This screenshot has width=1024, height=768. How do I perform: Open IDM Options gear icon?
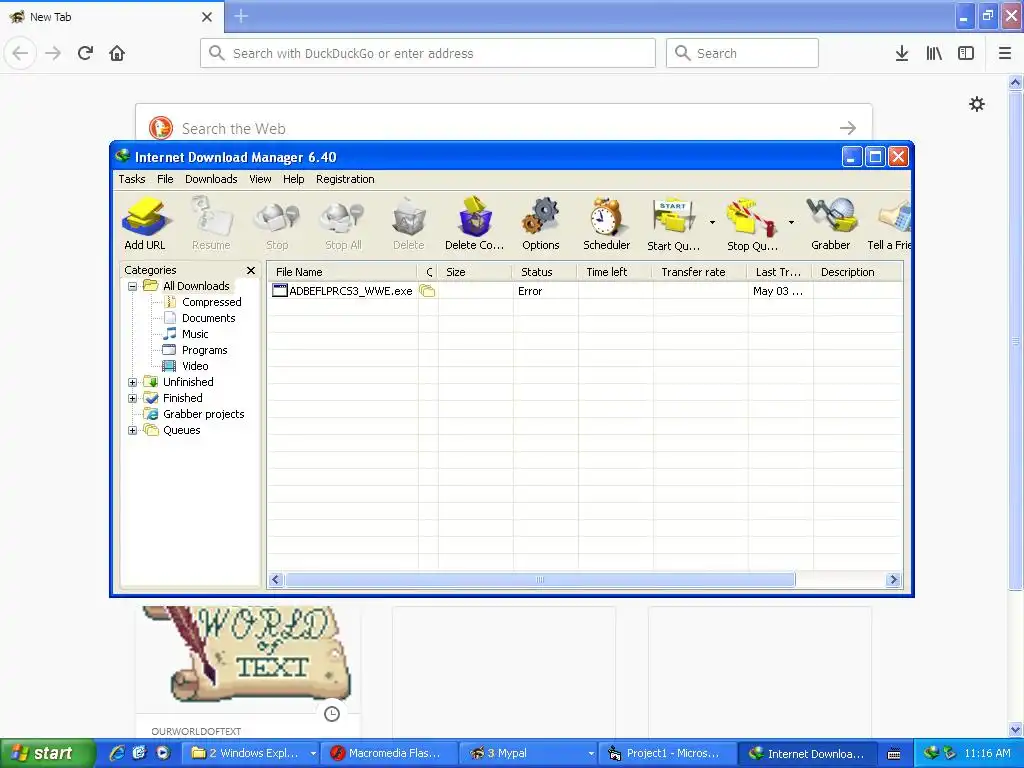(541, 224)
